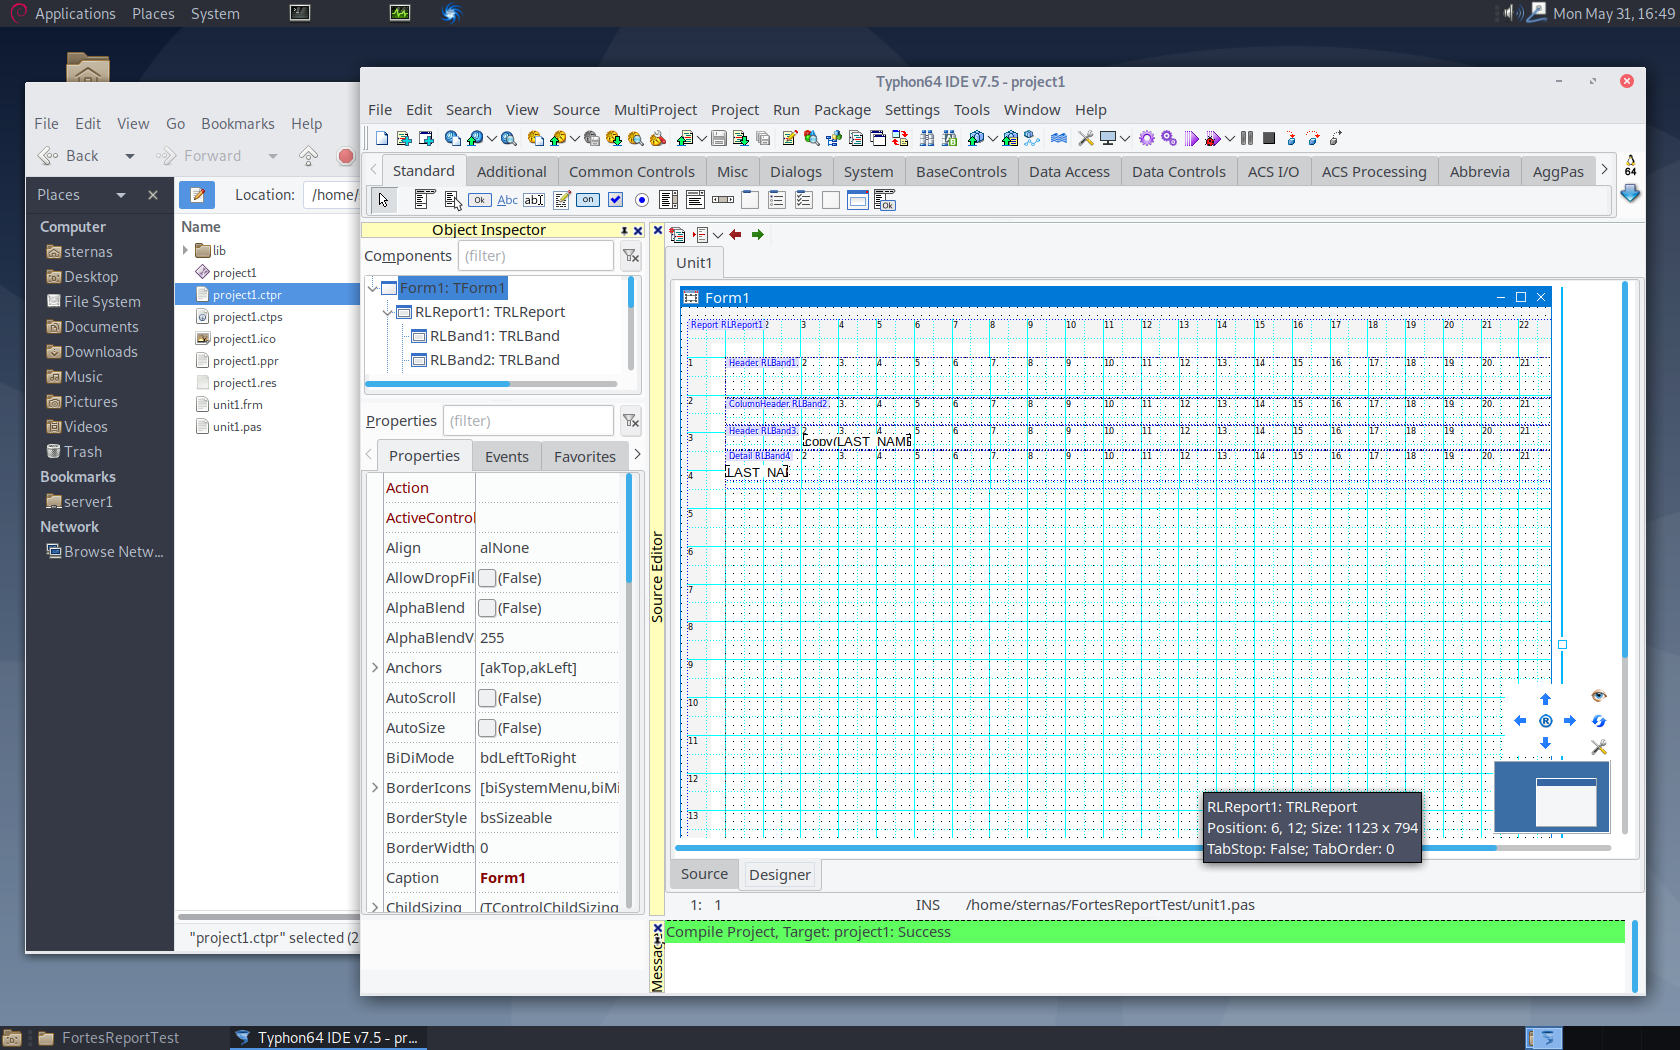1680x1050 pixels.
Task: Select the pointer selection tool in the palette
Action: pos(383,200)
